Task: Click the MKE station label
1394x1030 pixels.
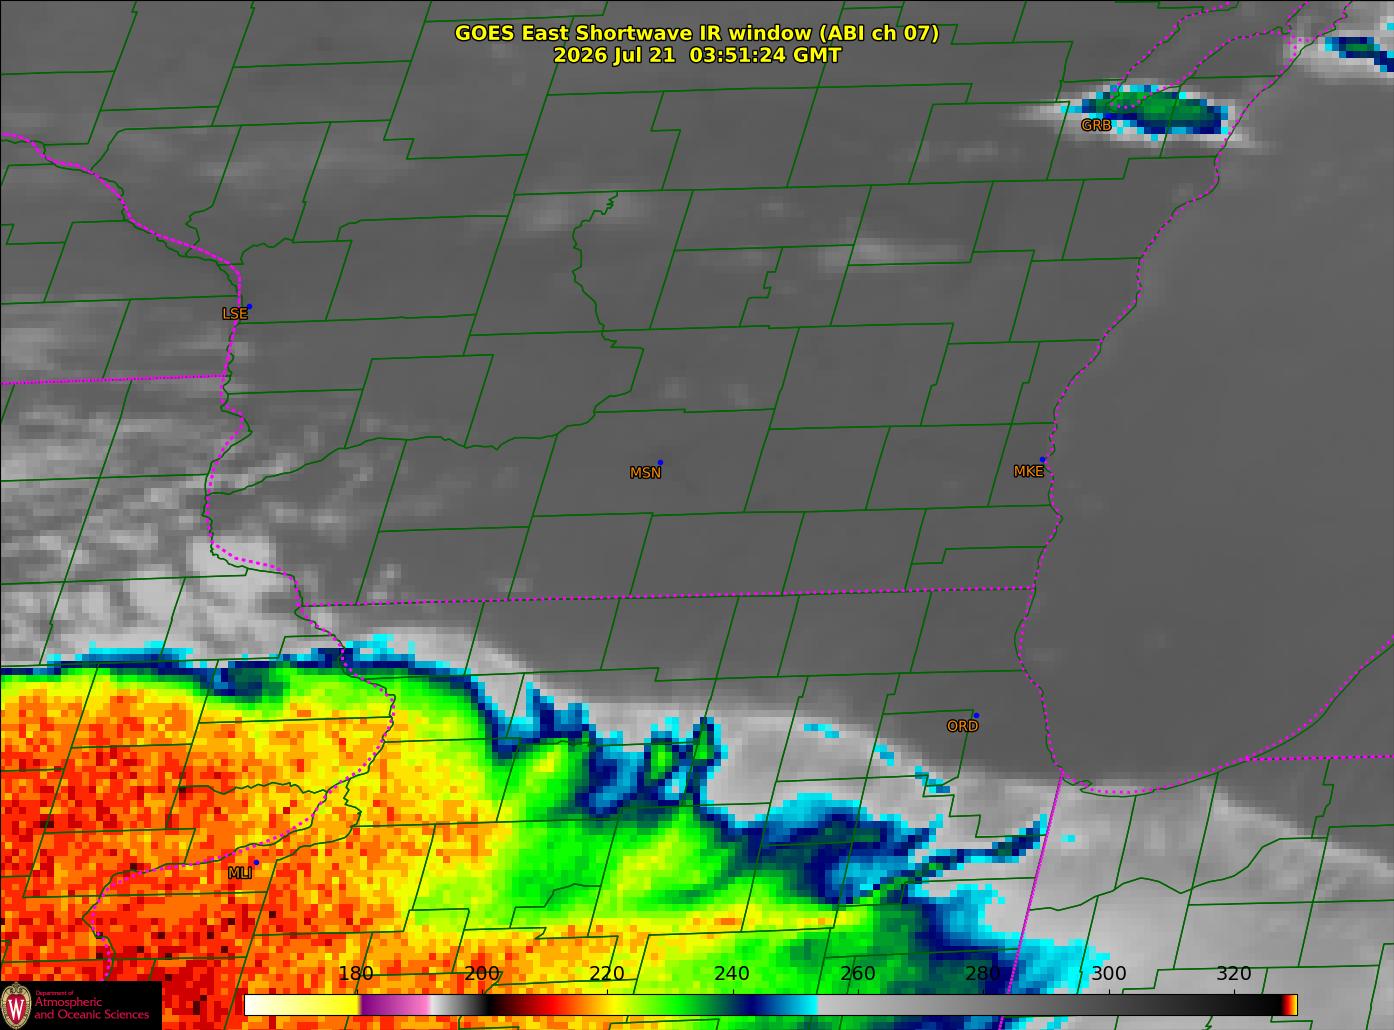Action: 1028,471
